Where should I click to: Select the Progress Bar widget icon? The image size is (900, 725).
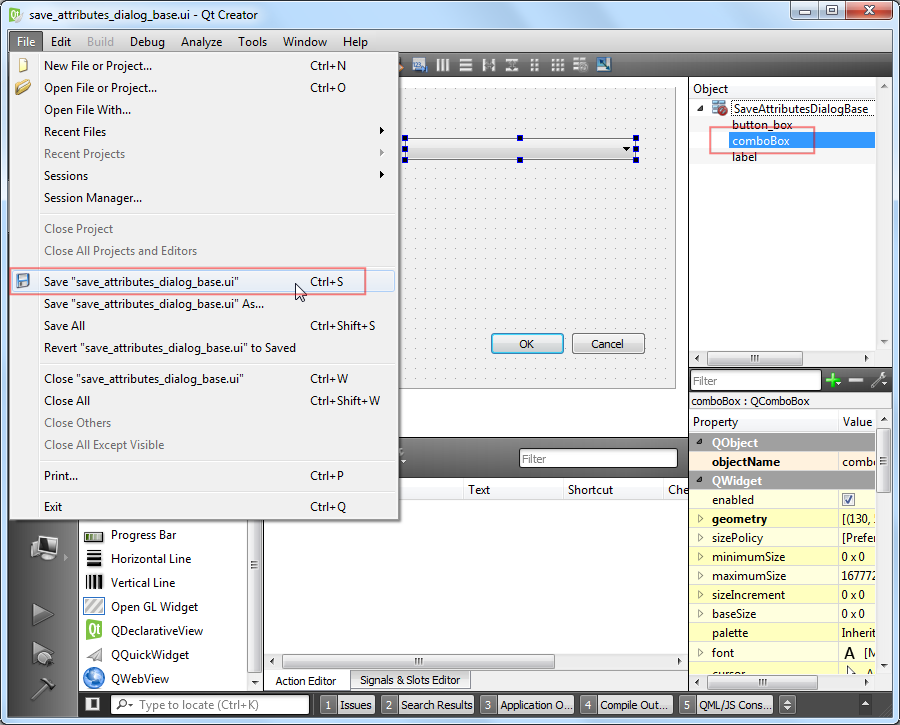point(94,536)
